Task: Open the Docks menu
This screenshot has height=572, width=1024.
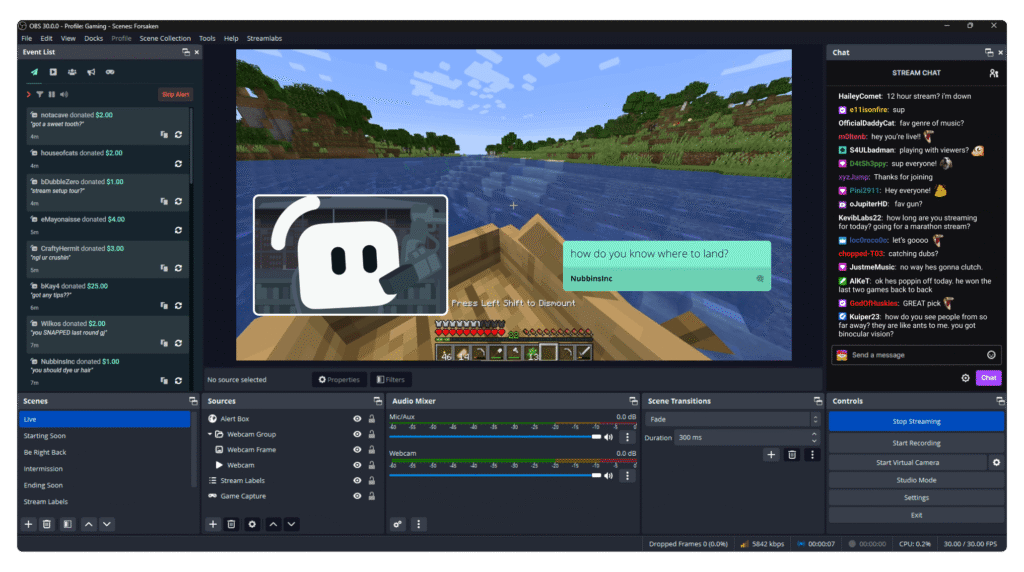Action: pos(93,39)
